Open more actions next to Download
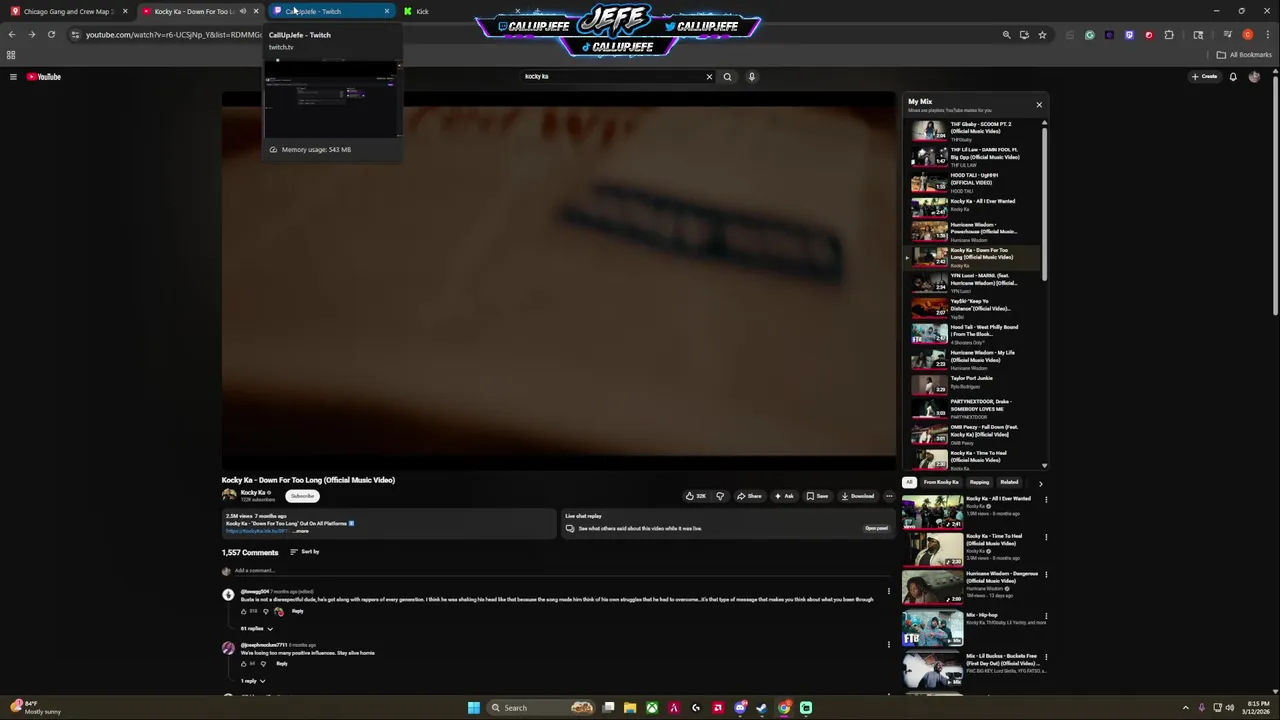 [889, 496]
